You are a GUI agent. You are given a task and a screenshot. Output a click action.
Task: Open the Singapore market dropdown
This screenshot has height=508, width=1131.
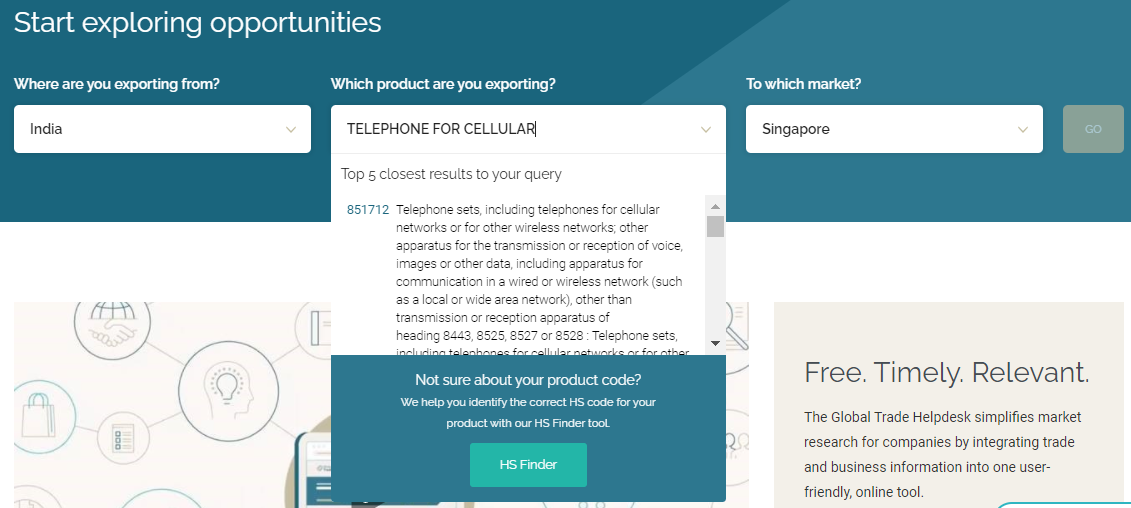point(894,129)
